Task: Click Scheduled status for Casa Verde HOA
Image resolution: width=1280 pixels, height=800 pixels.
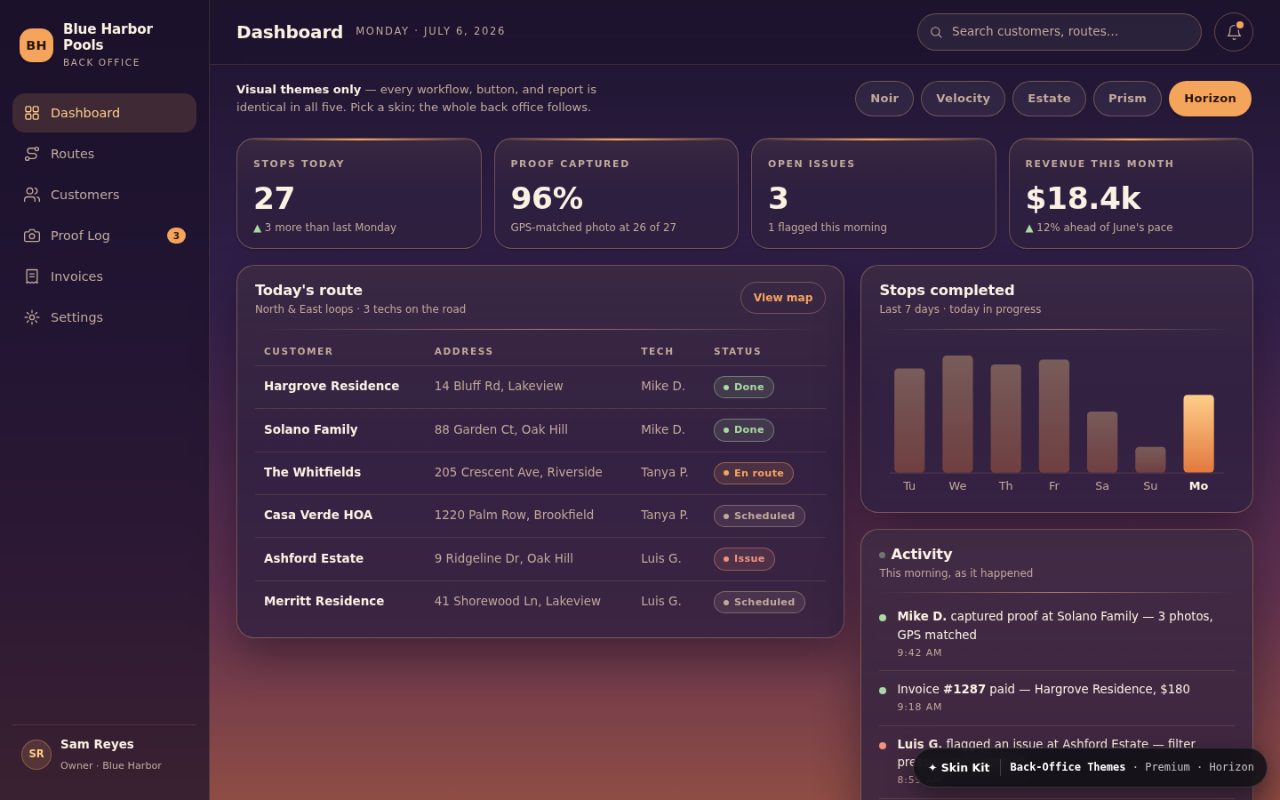Action: (759, 516)
